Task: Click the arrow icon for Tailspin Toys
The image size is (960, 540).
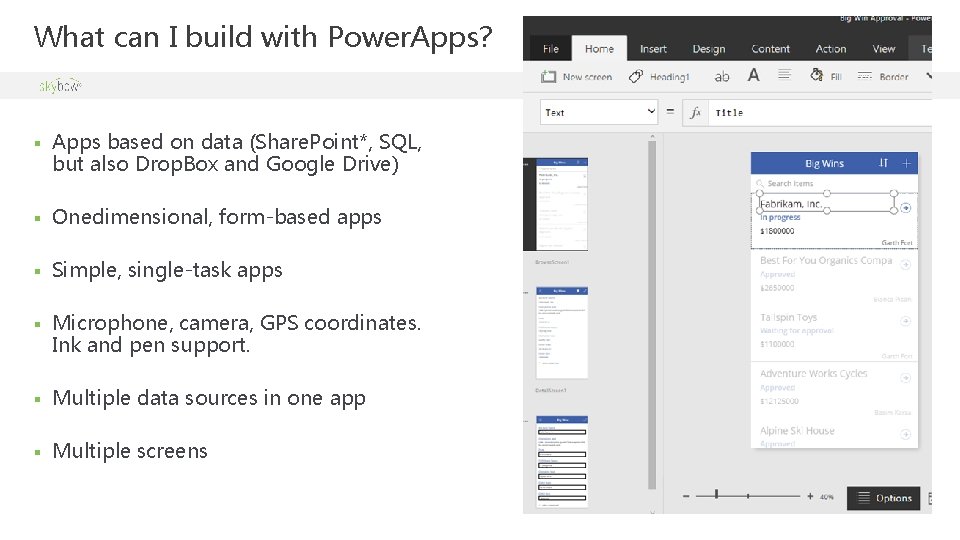Action: [x=906, y=321]
